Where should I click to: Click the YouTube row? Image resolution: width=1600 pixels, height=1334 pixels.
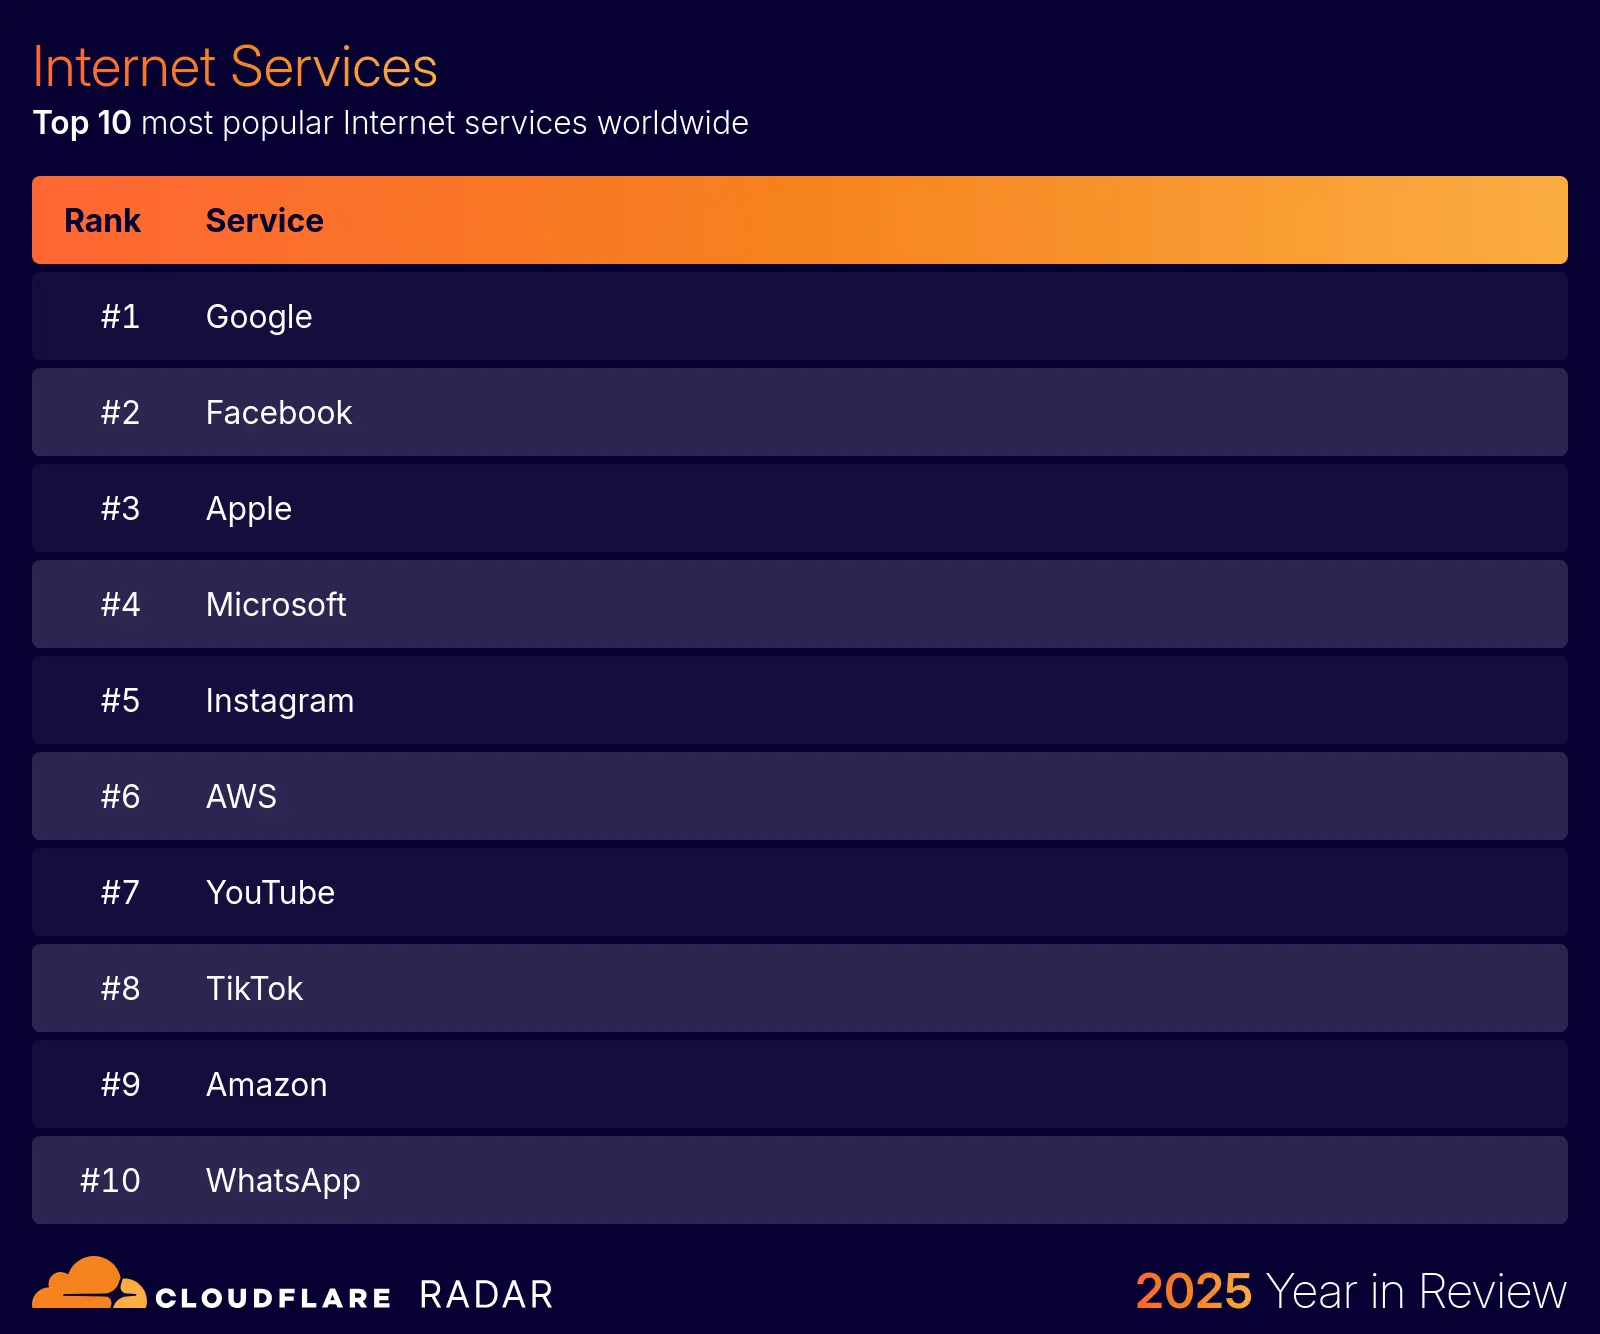(800, 893)
